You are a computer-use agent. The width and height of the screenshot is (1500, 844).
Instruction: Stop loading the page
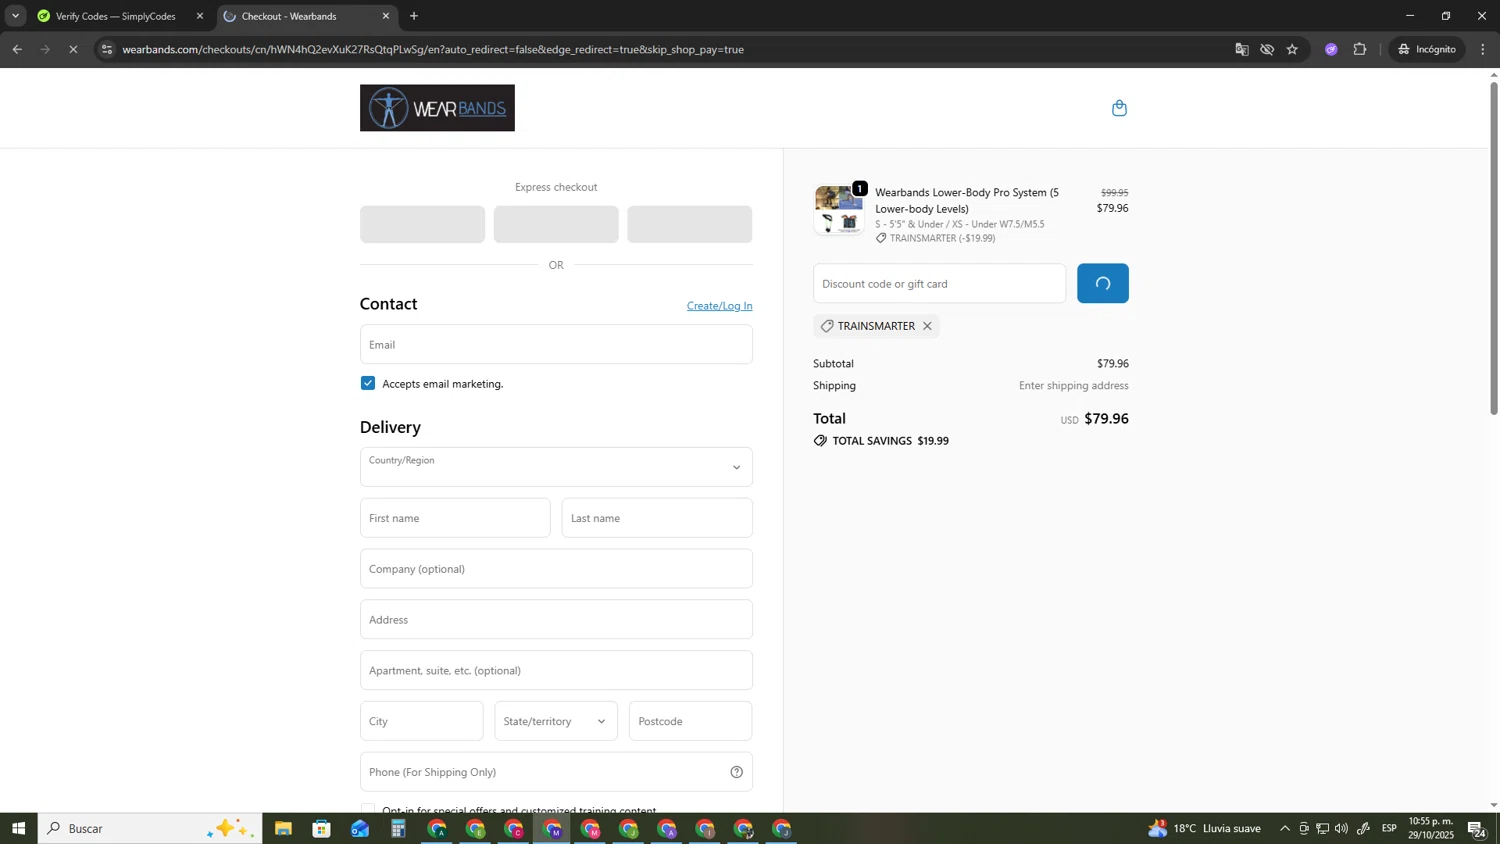(x=73, y=49)
